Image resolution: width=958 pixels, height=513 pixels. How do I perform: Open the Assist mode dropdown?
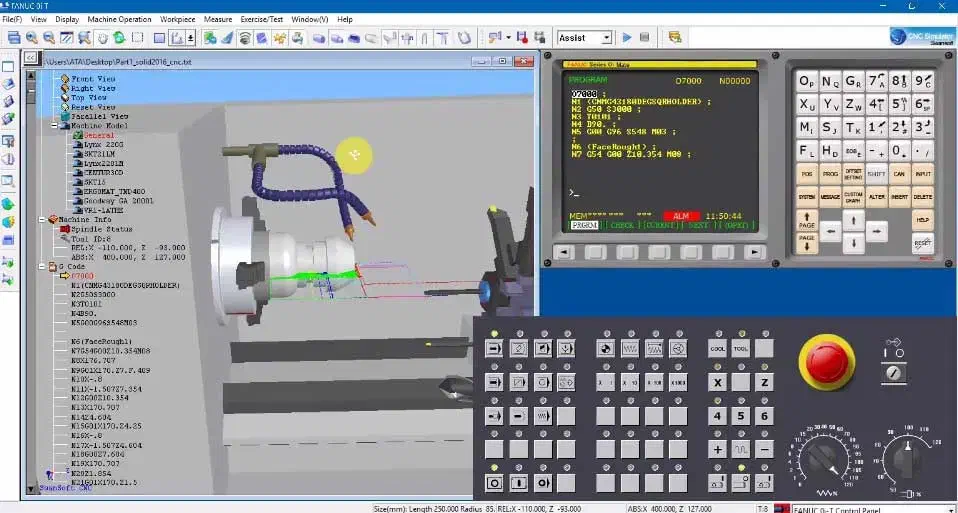click(606, 38)
